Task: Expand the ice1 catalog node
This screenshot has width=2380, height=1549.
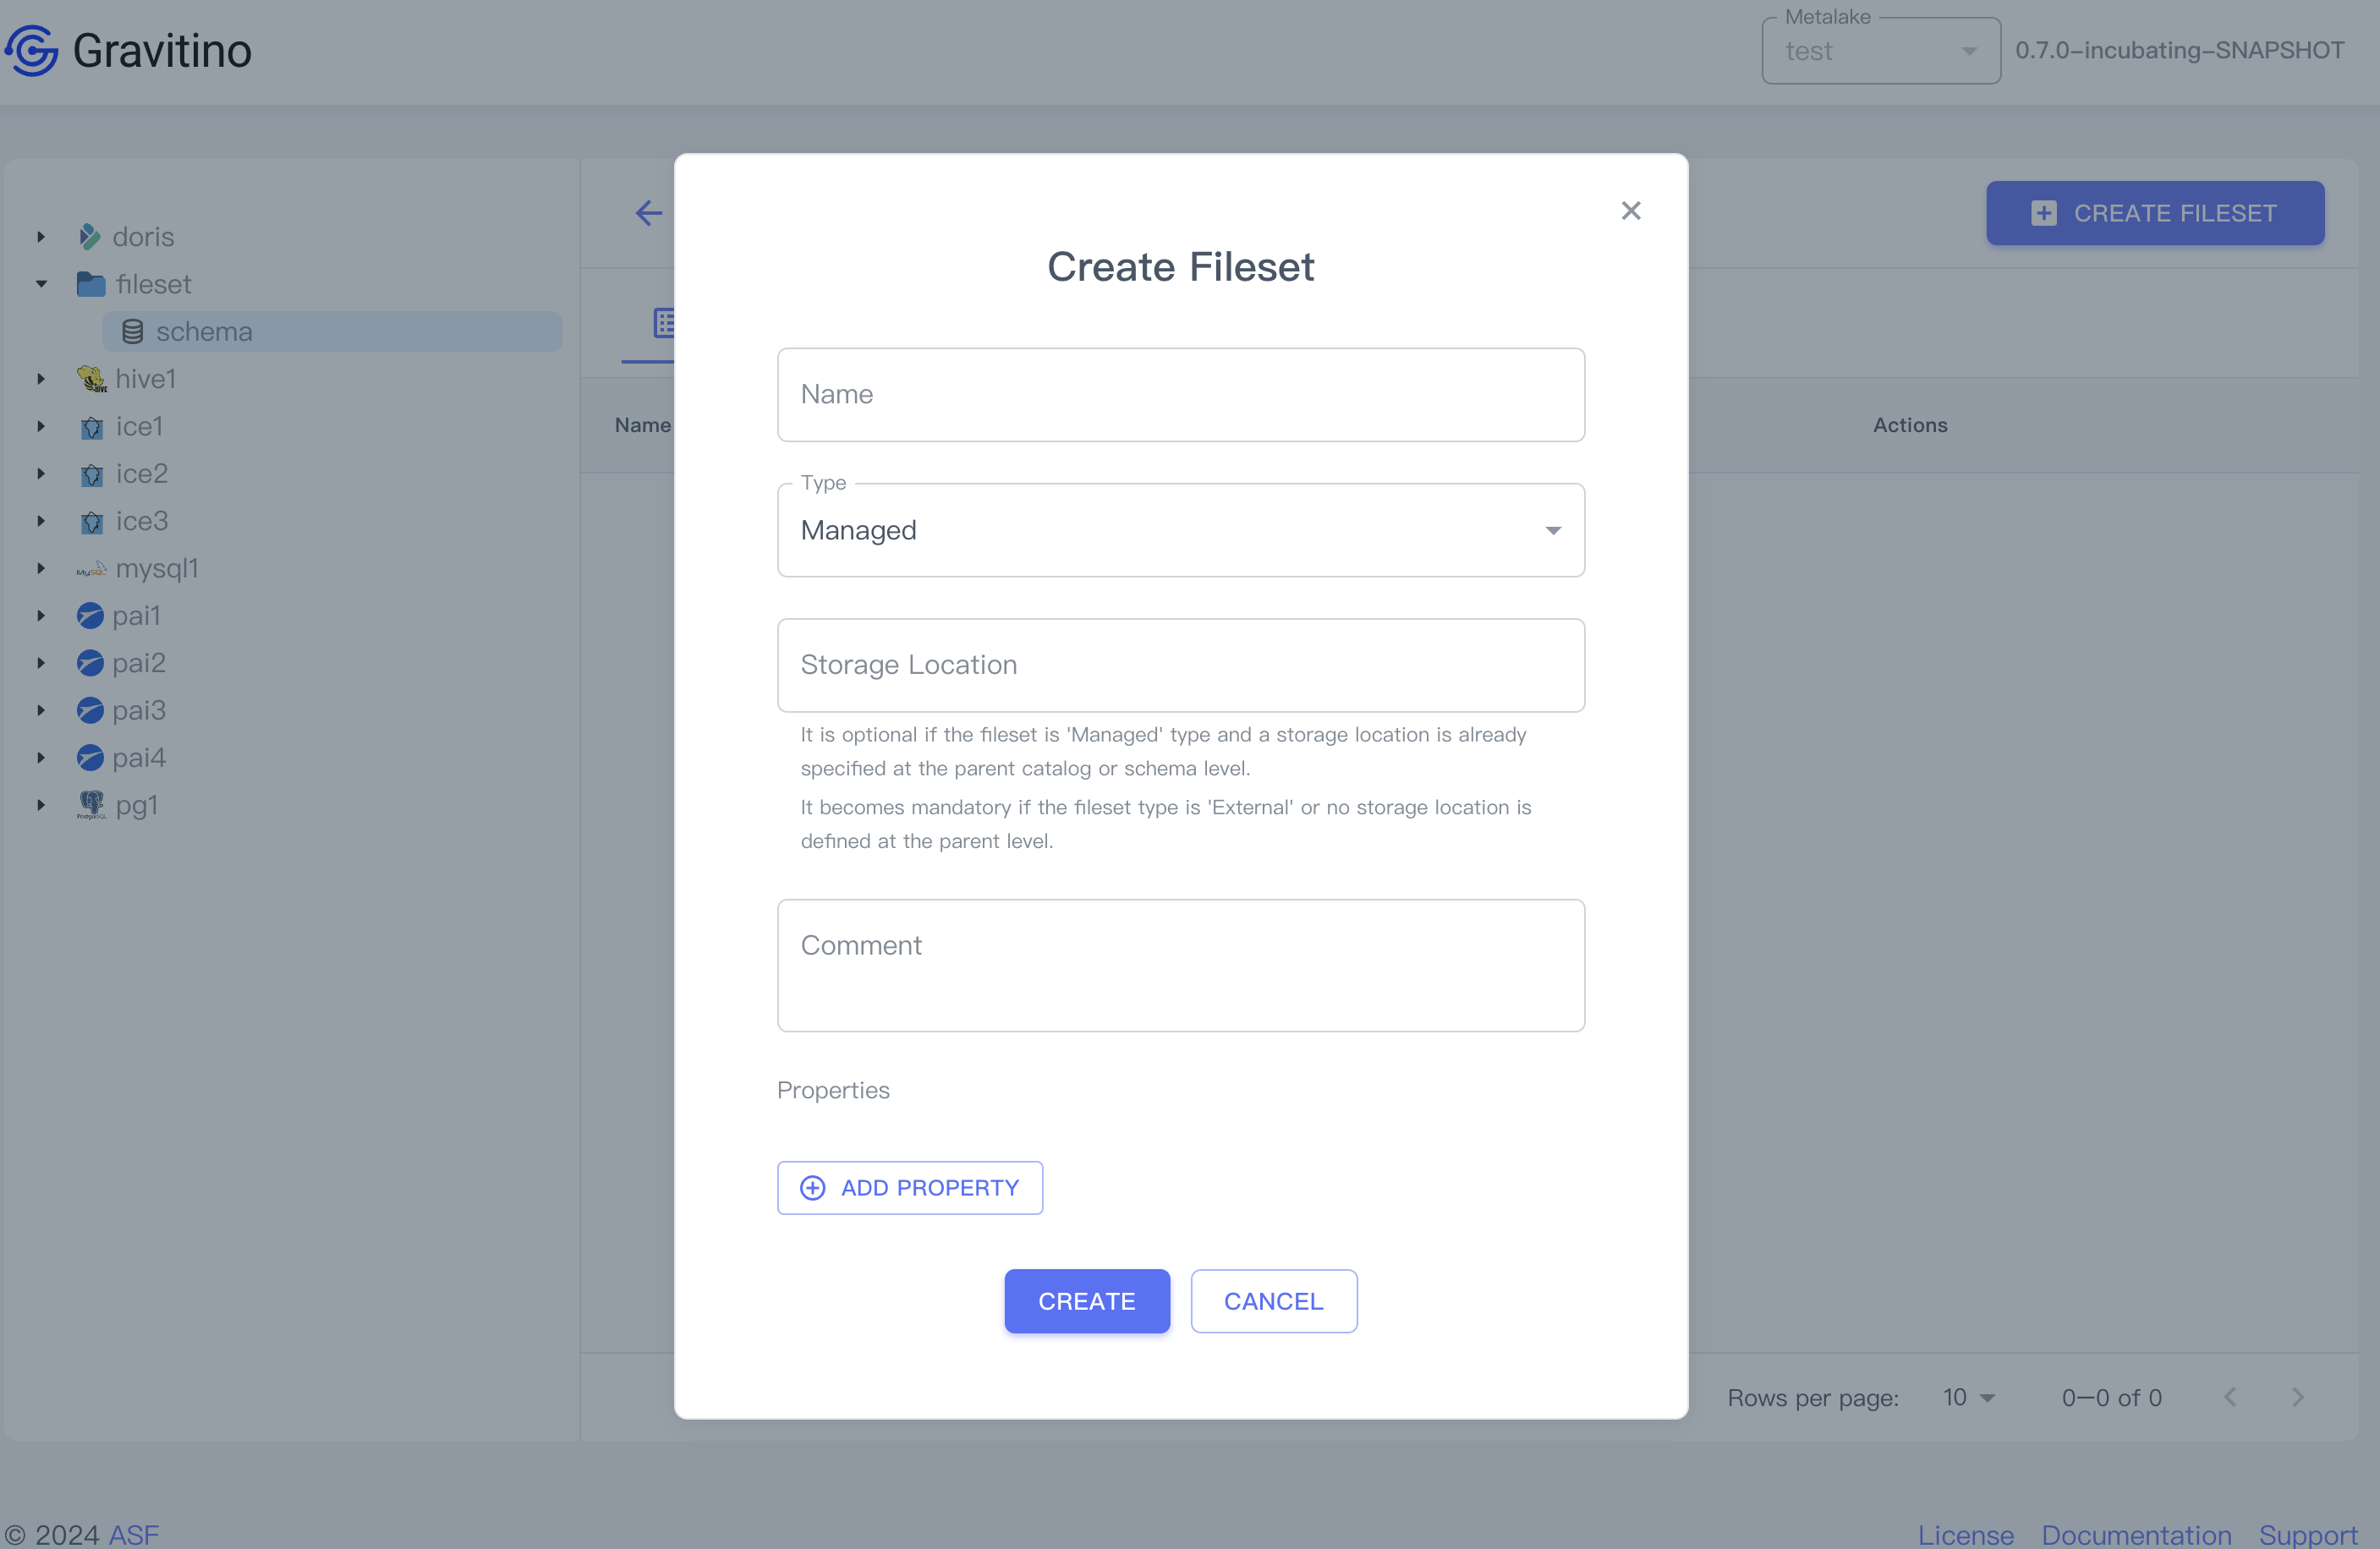Action: 41,427
